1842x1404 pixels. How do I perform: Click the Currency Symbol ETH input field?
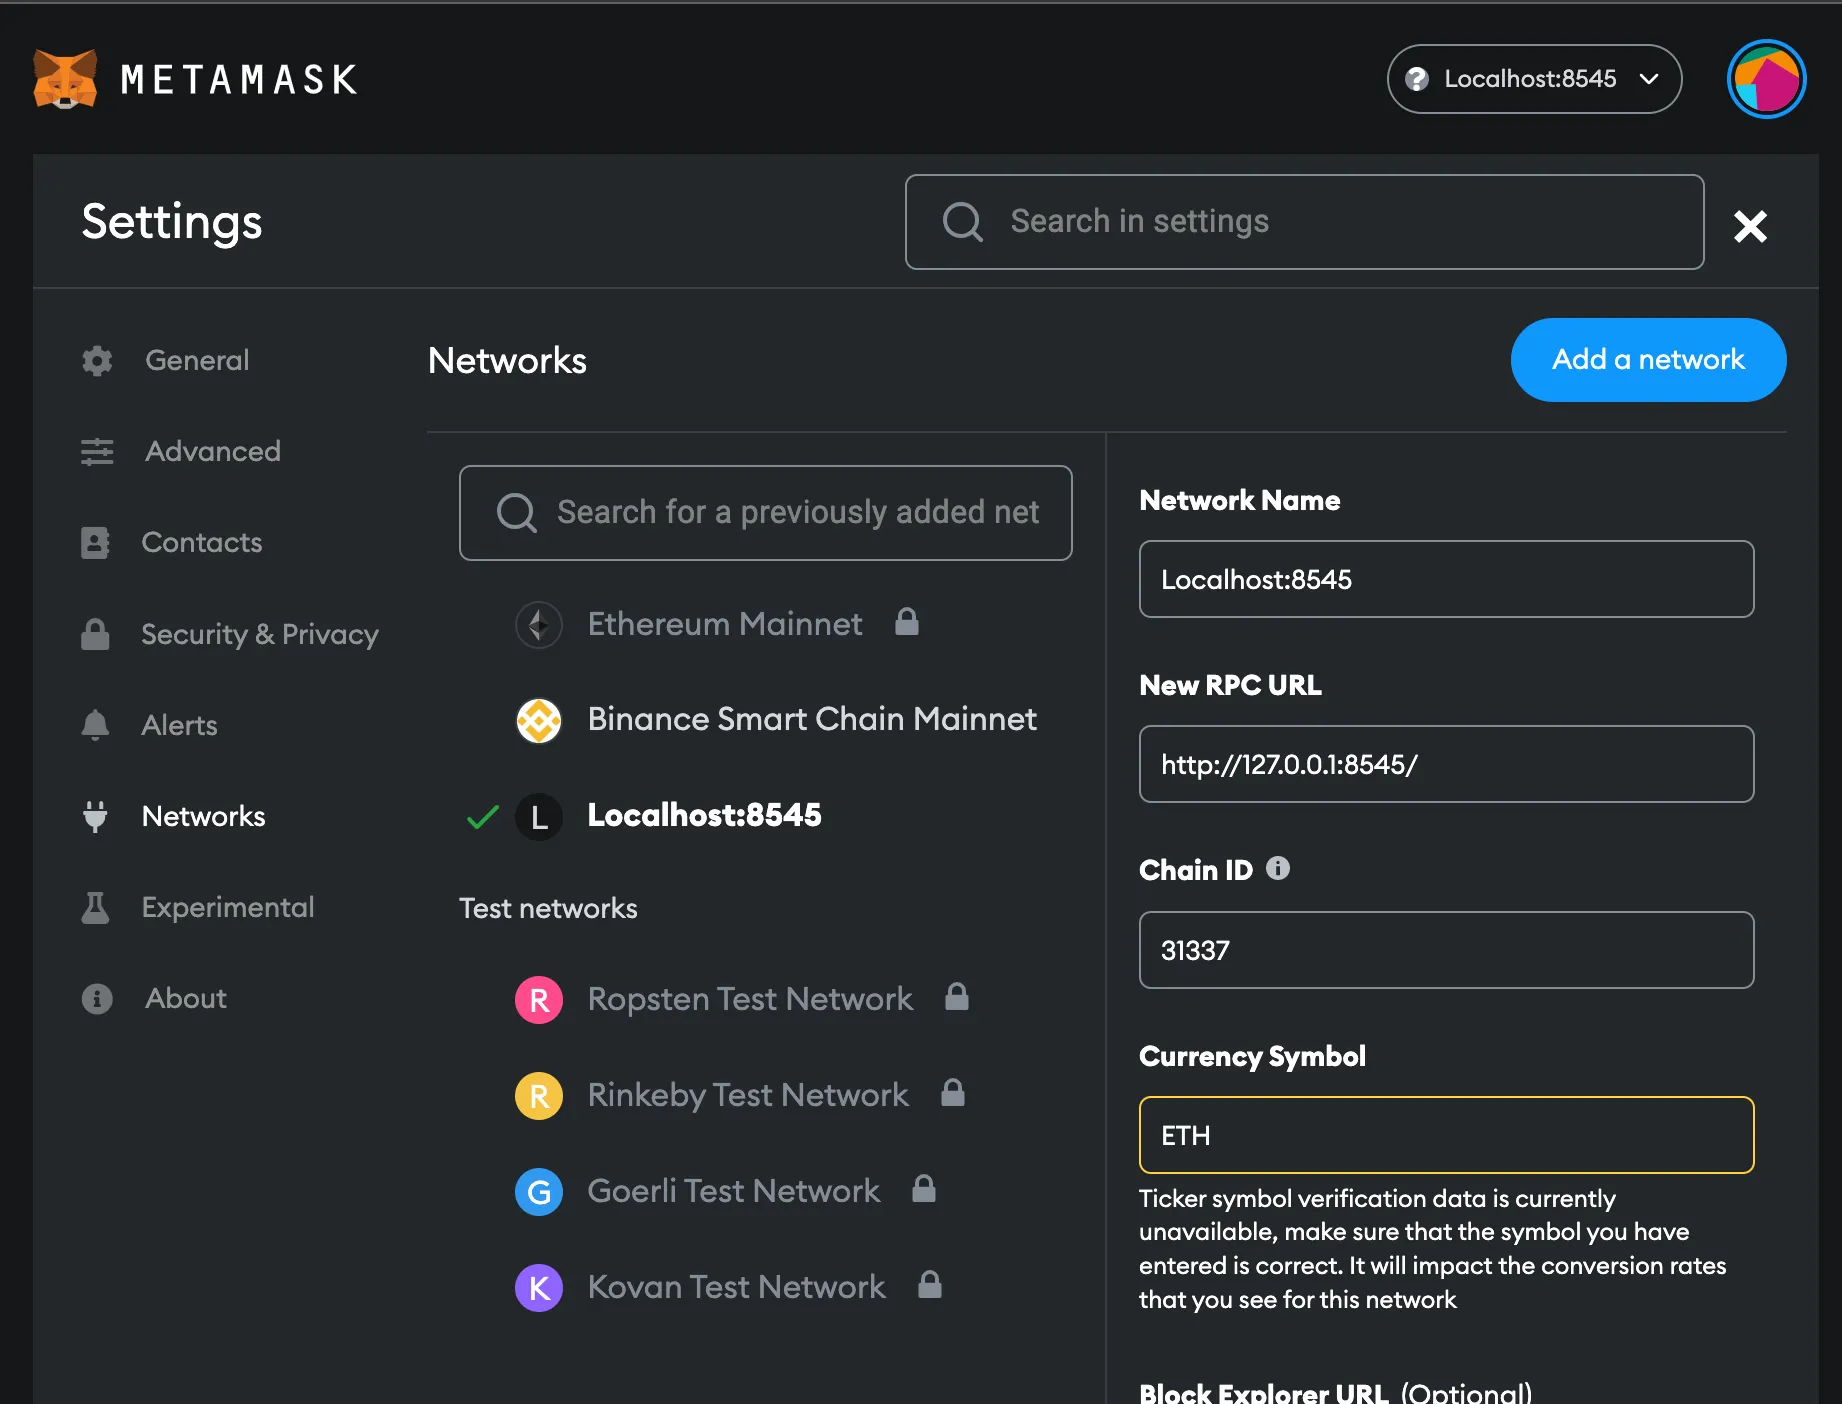click(x=1446, y=1135)
